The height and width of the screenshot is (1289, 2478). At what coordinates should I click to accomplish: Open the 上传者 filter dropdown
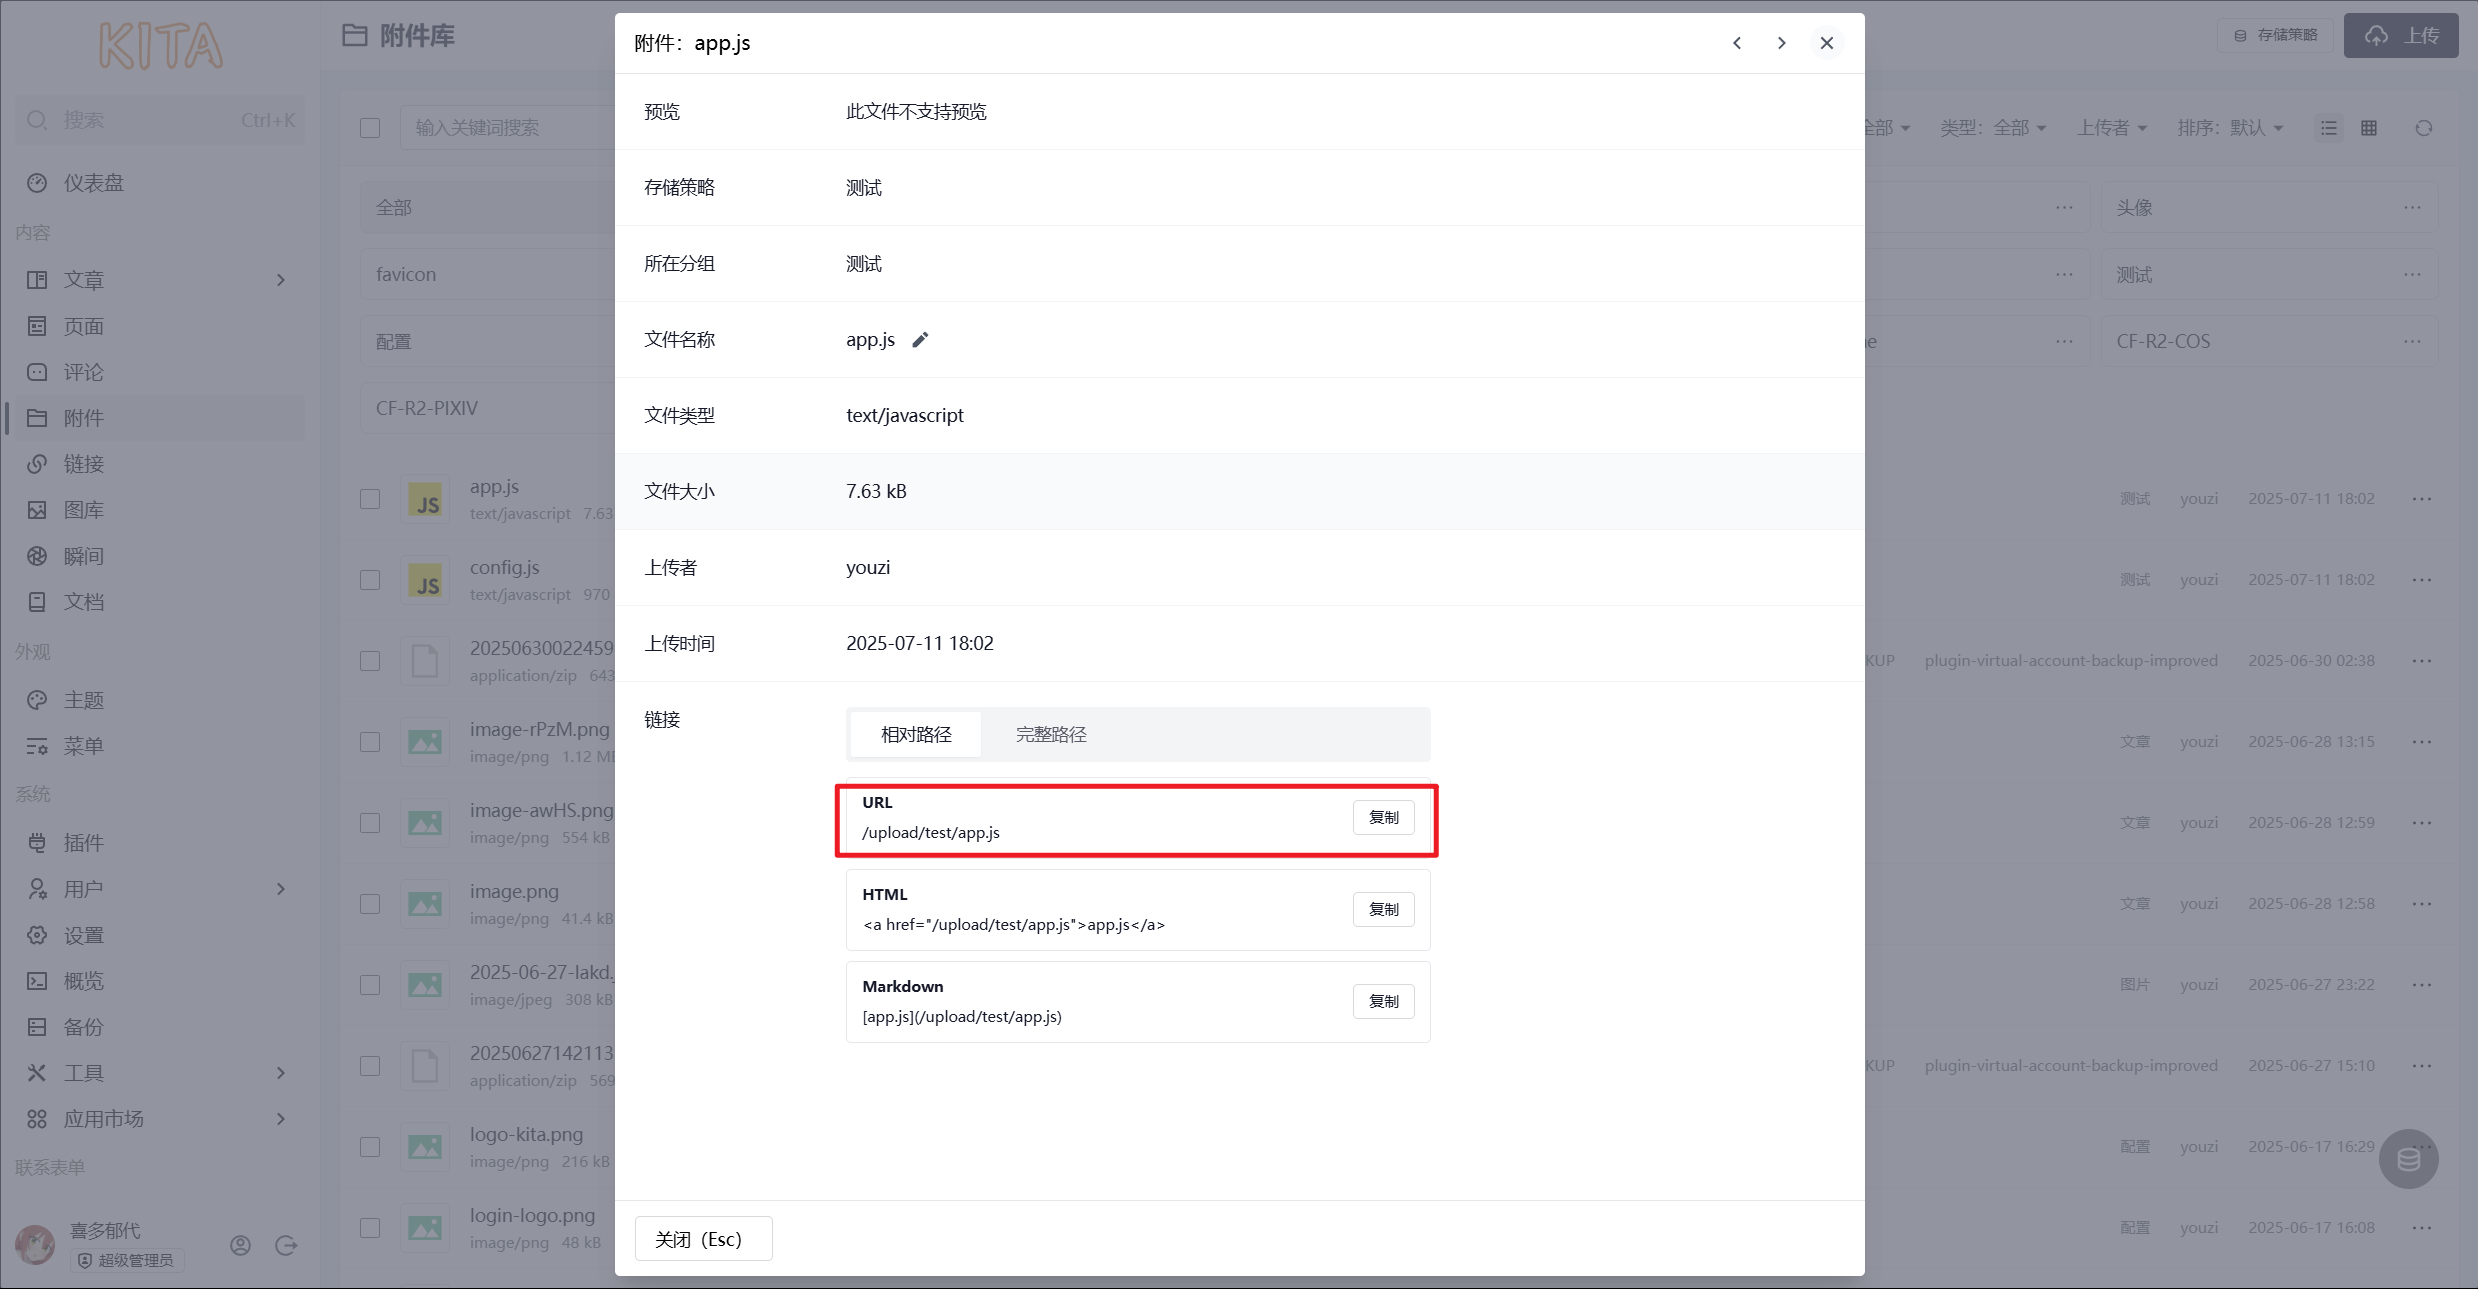[x=2111, y=128]
